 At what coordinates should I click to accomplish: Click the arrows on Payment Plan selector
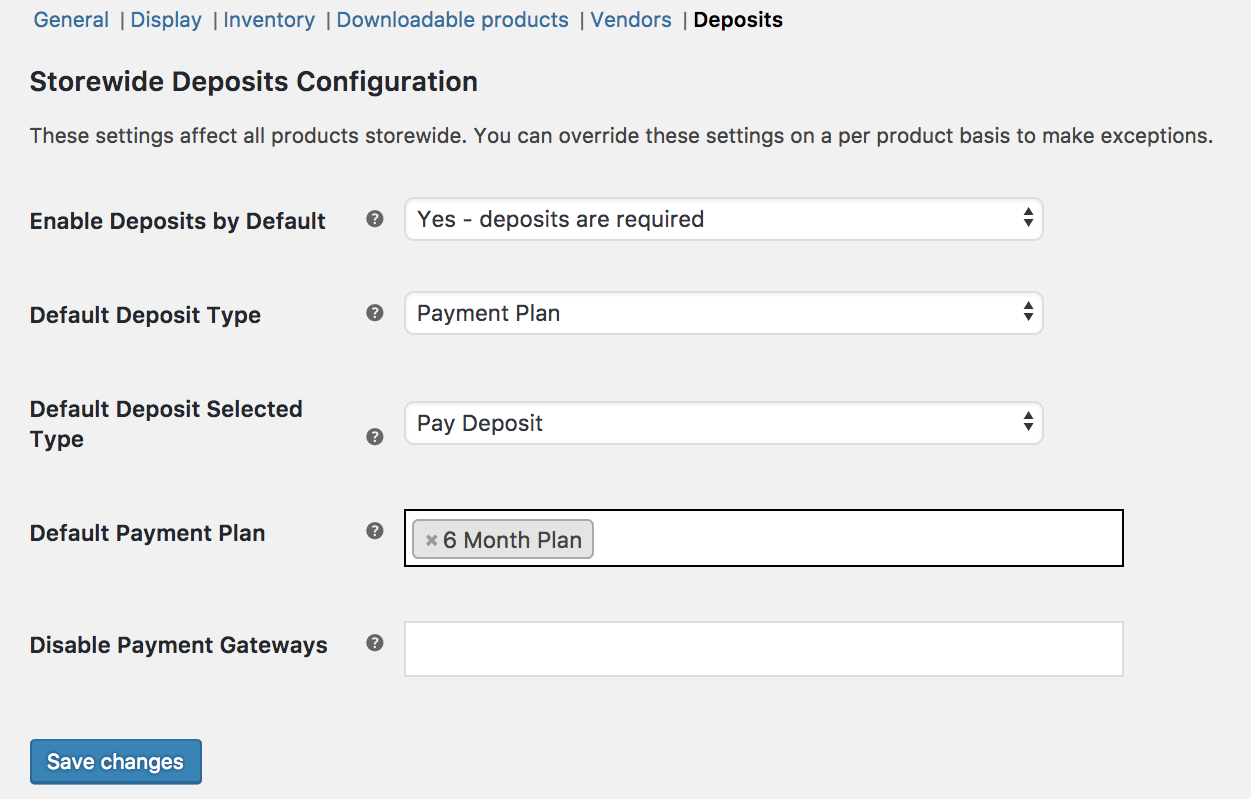pos(1028,313)
